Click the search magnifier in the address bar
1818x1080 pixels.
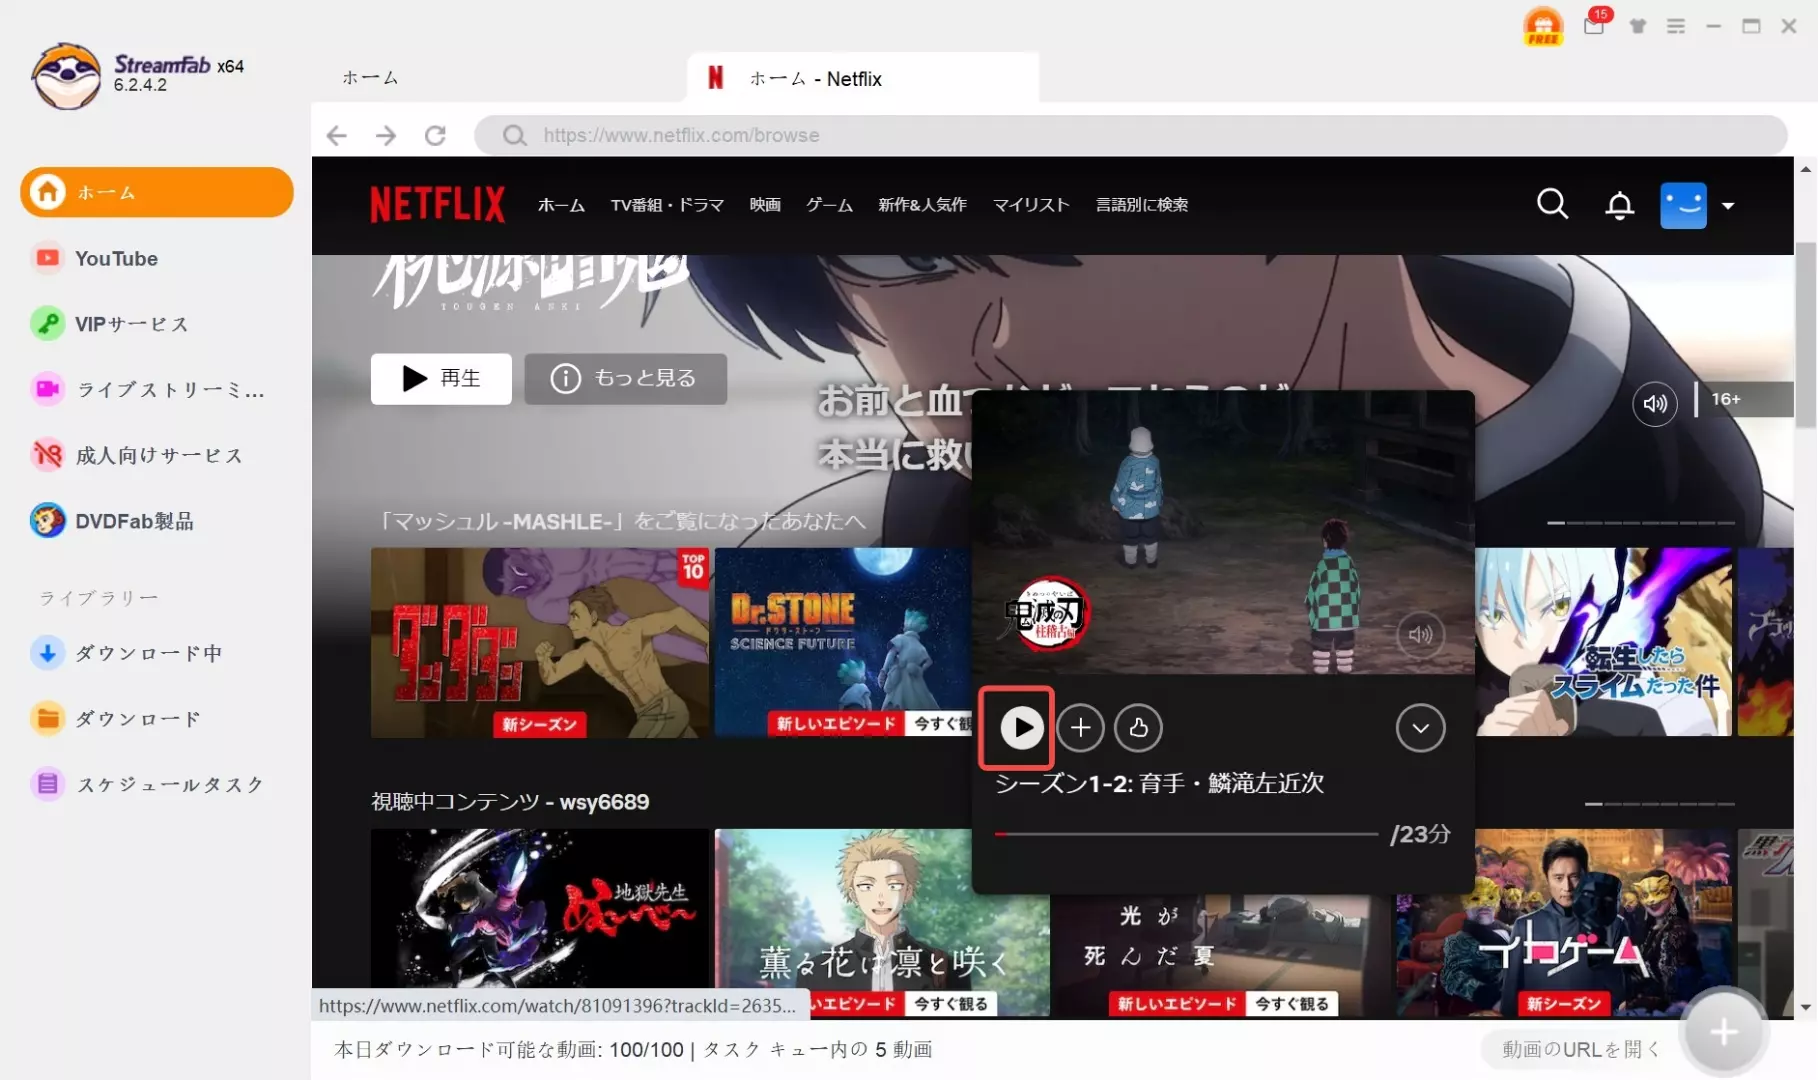(x=514, y=135)
